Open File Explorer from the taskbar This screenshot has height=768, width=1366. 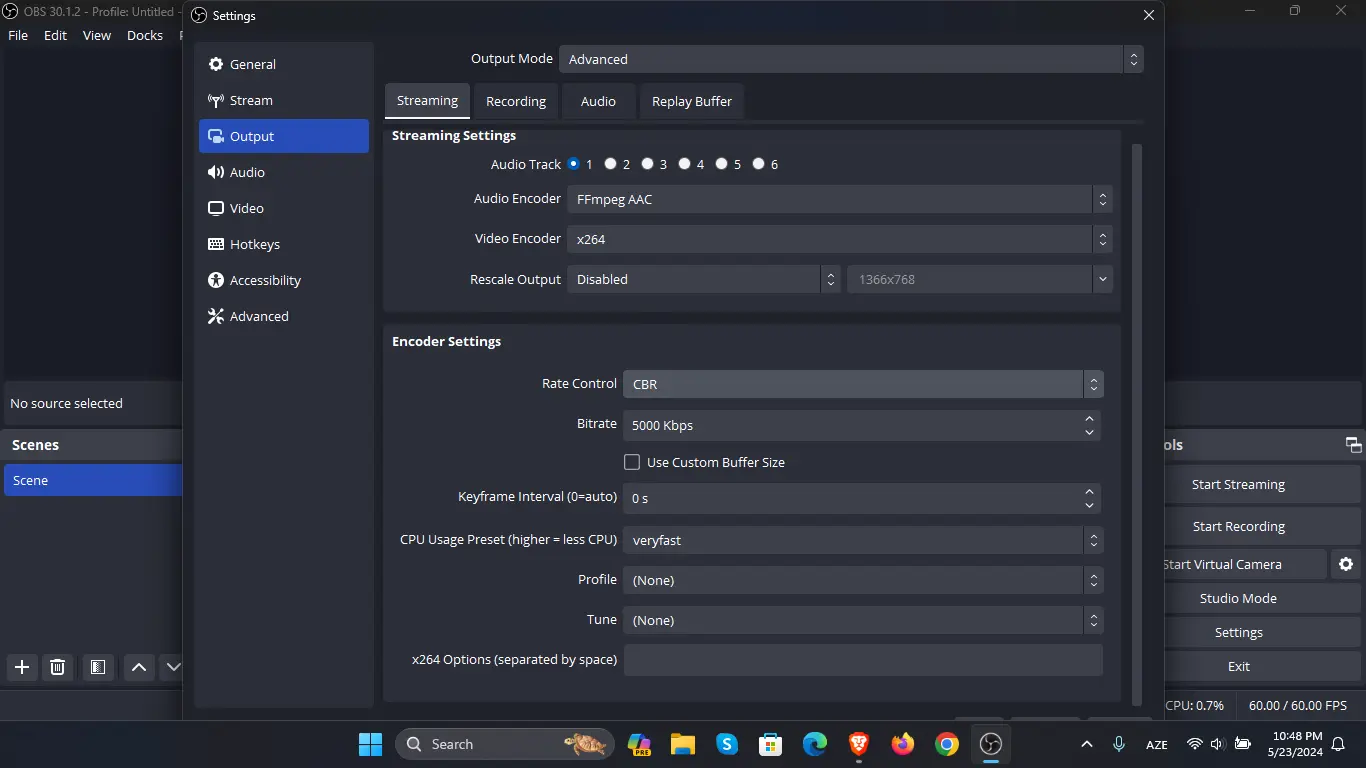683,744
